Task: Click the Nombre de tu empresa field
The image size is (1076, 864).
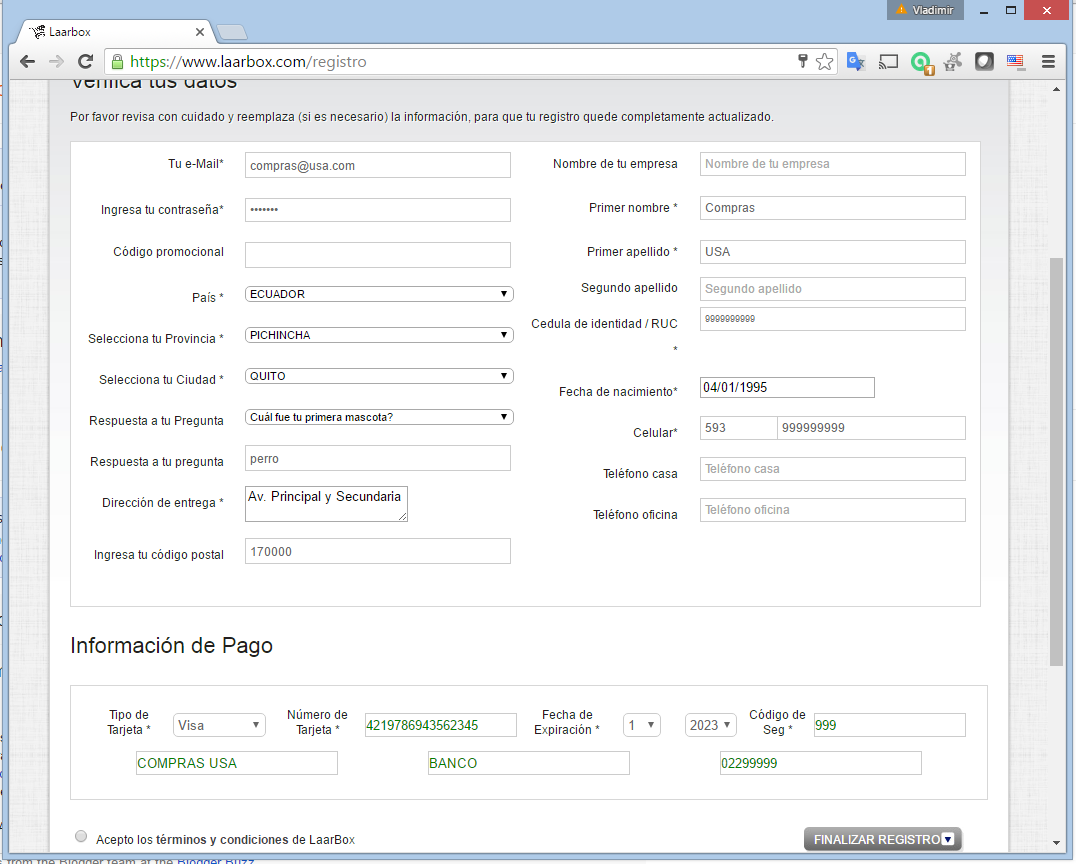Action: click(x=832, y=164)
